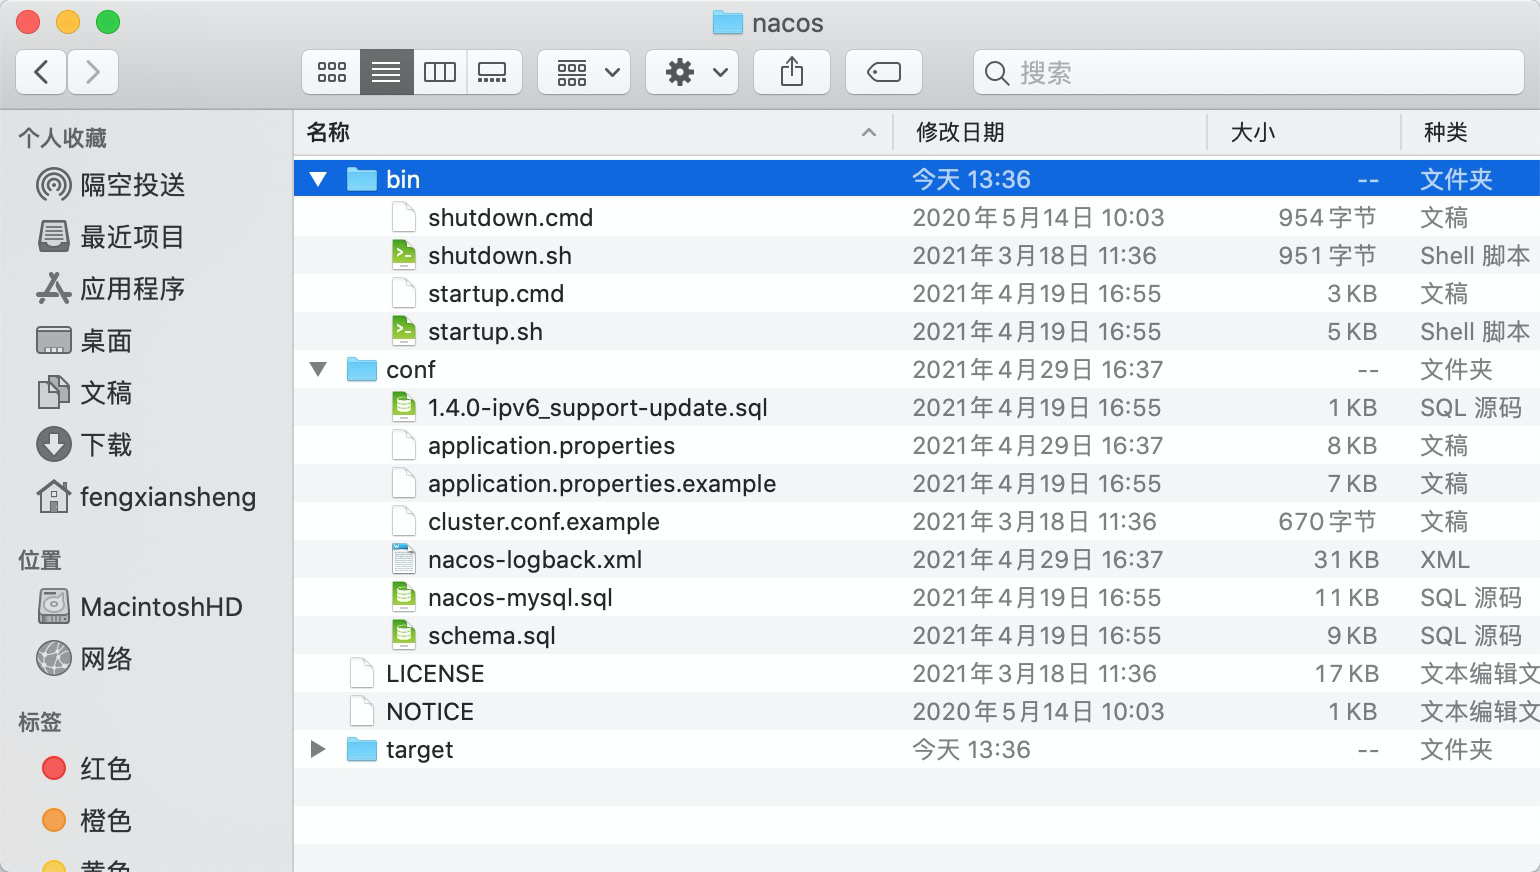Image resolution: width=1540 pixels, height=872 pixels.
Task: Select the shutdown.sh script icon
Action: pos(403,255)
